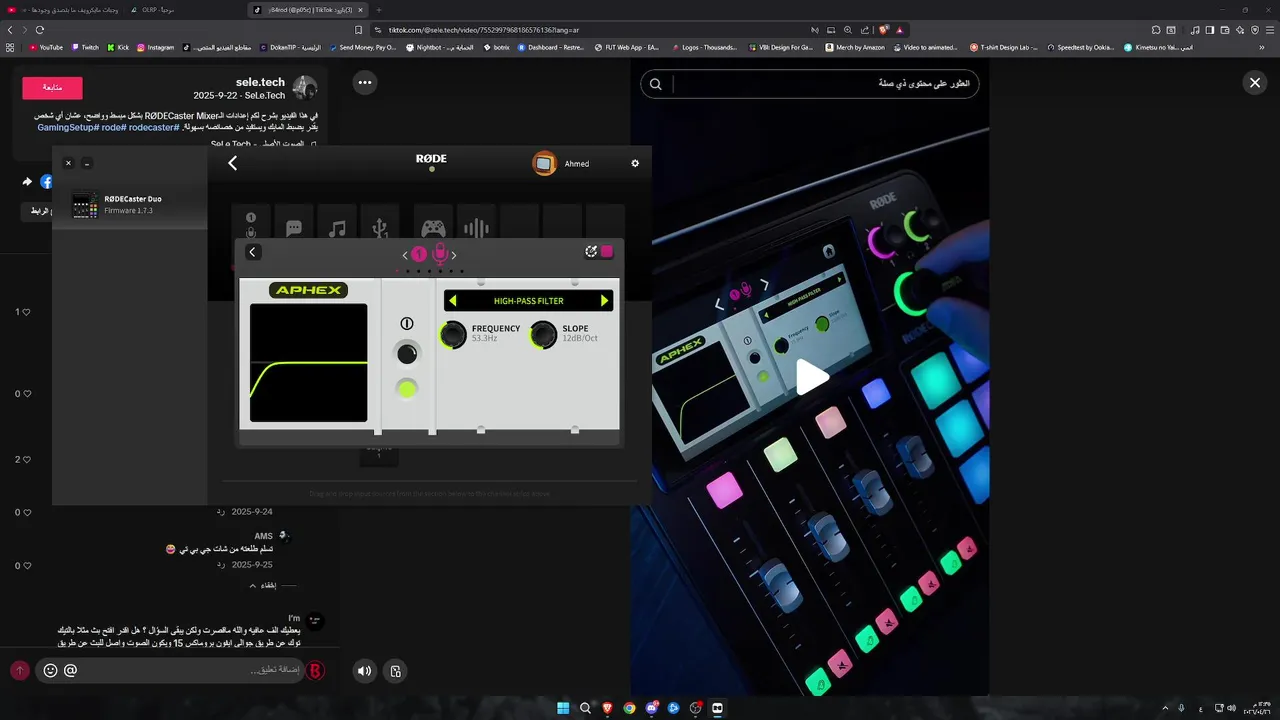This screenshot has width=1280, height=720.
Task: Click the 53.3Hz frequency value
Action: (485, 339)
